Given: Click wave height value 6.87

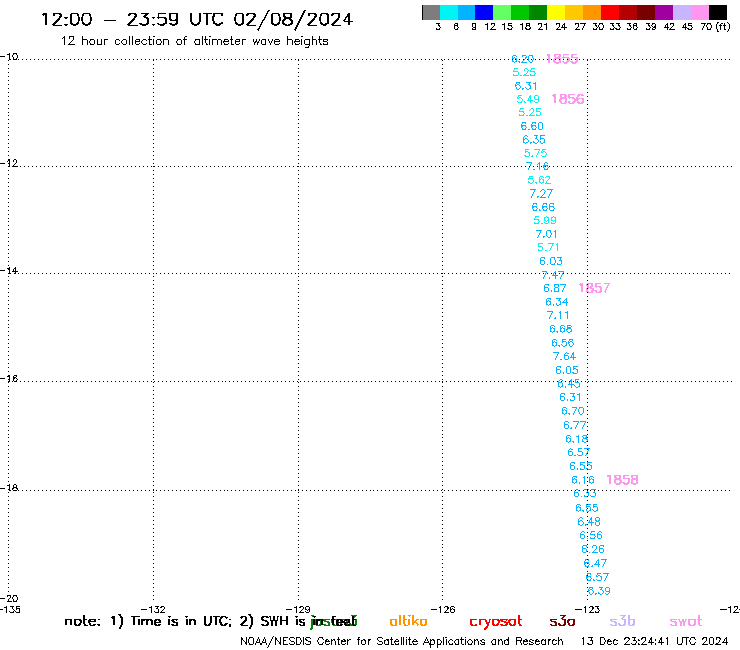Looking at the screenshot, I should (555, 288).
